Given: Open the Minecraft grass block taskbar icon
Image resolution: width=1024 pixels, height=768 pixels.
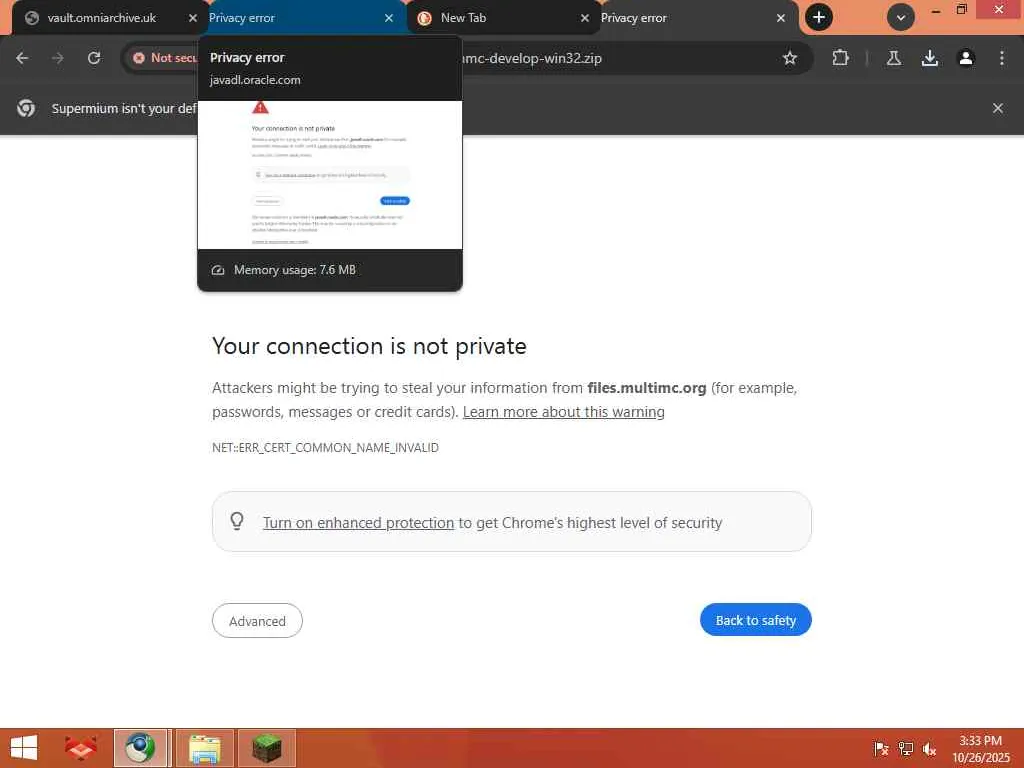Looking at the screenshot, I should coord(266,748).
